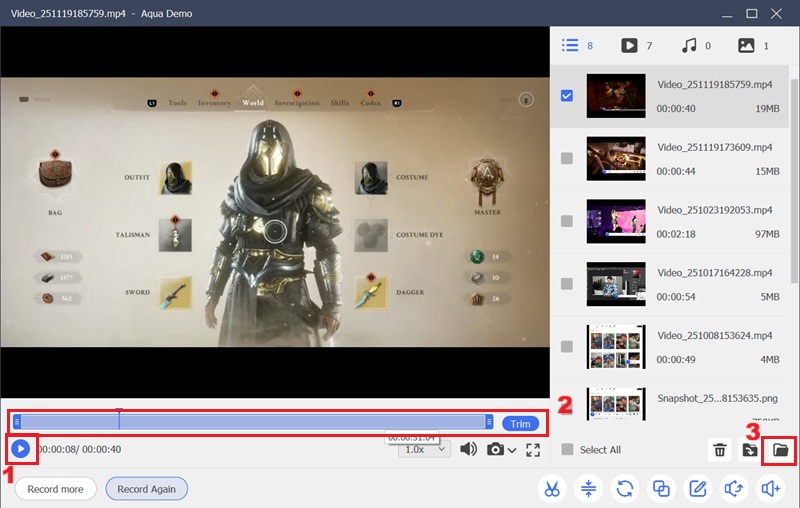Click the move-to-folder import icon

[x=749, y=450]
